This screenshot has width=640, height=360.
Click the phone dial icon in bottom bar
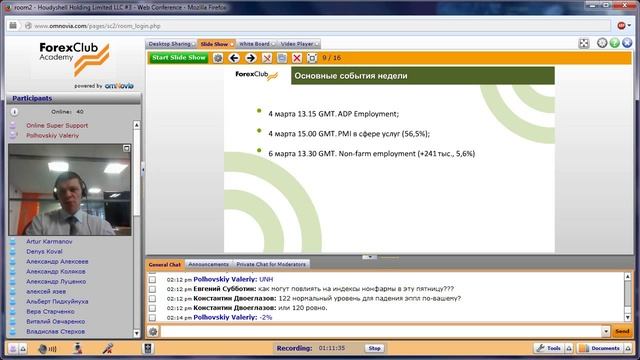[148, 348]
